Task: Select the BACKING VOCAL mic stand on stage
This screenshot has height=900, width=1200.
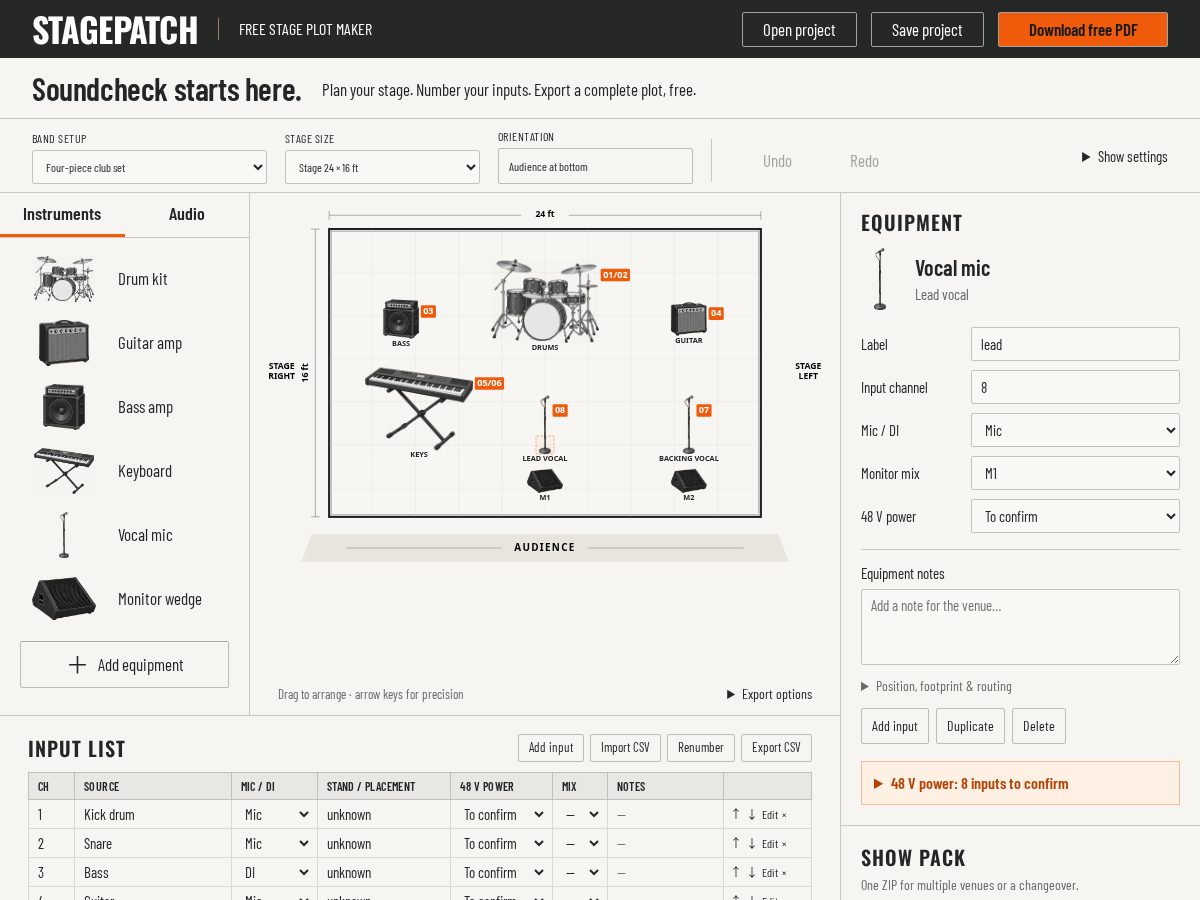Action: 689,424
